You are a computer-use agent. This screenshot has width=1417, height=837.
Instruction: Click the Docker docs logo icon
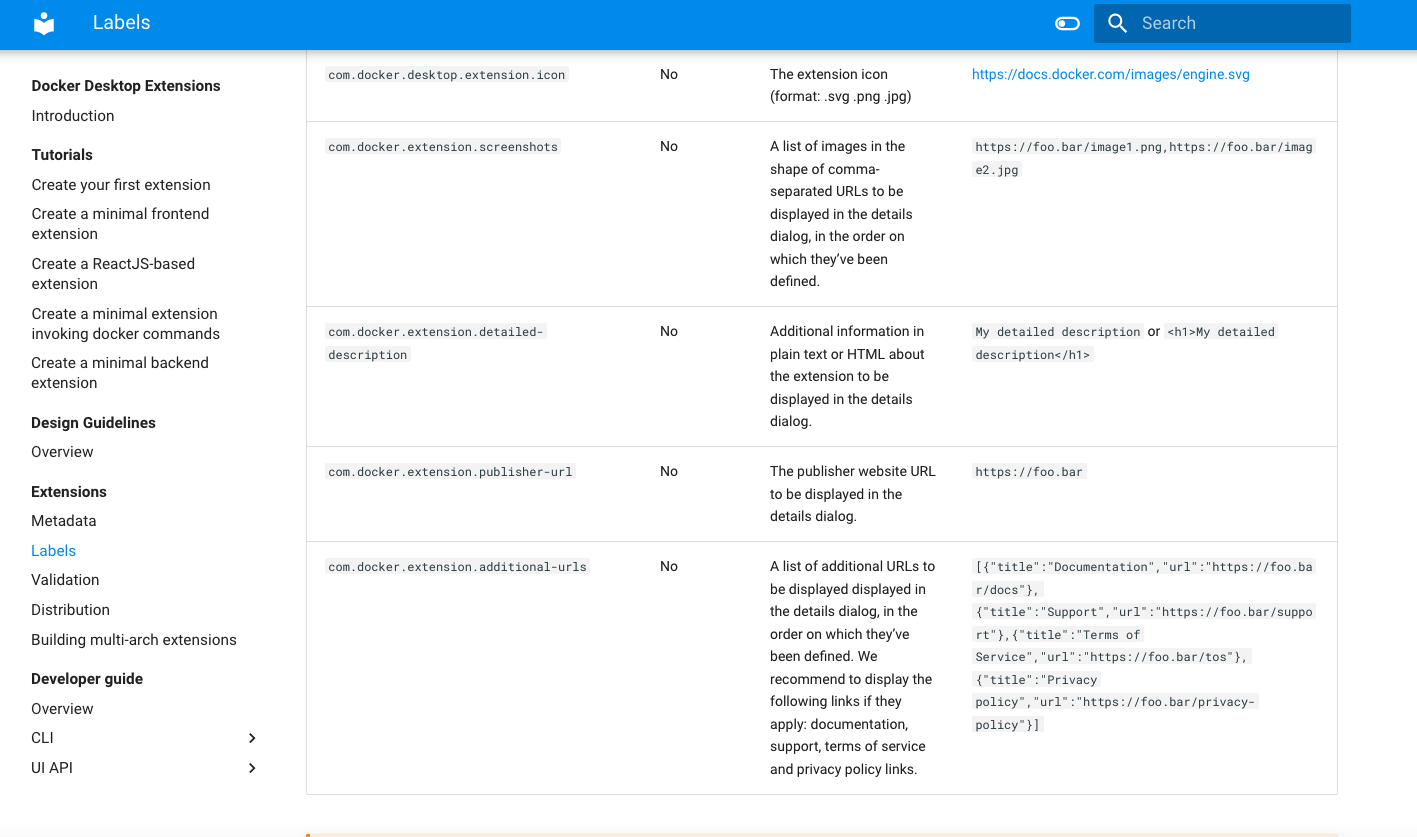coord(44,24)
